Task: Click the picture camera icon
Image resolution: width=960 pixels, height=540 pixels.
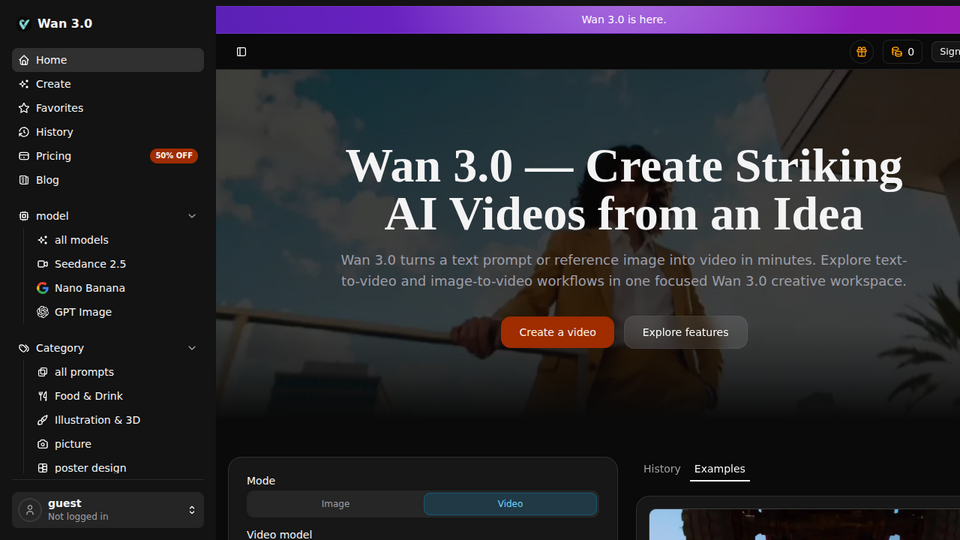Action: click(42, 444)
